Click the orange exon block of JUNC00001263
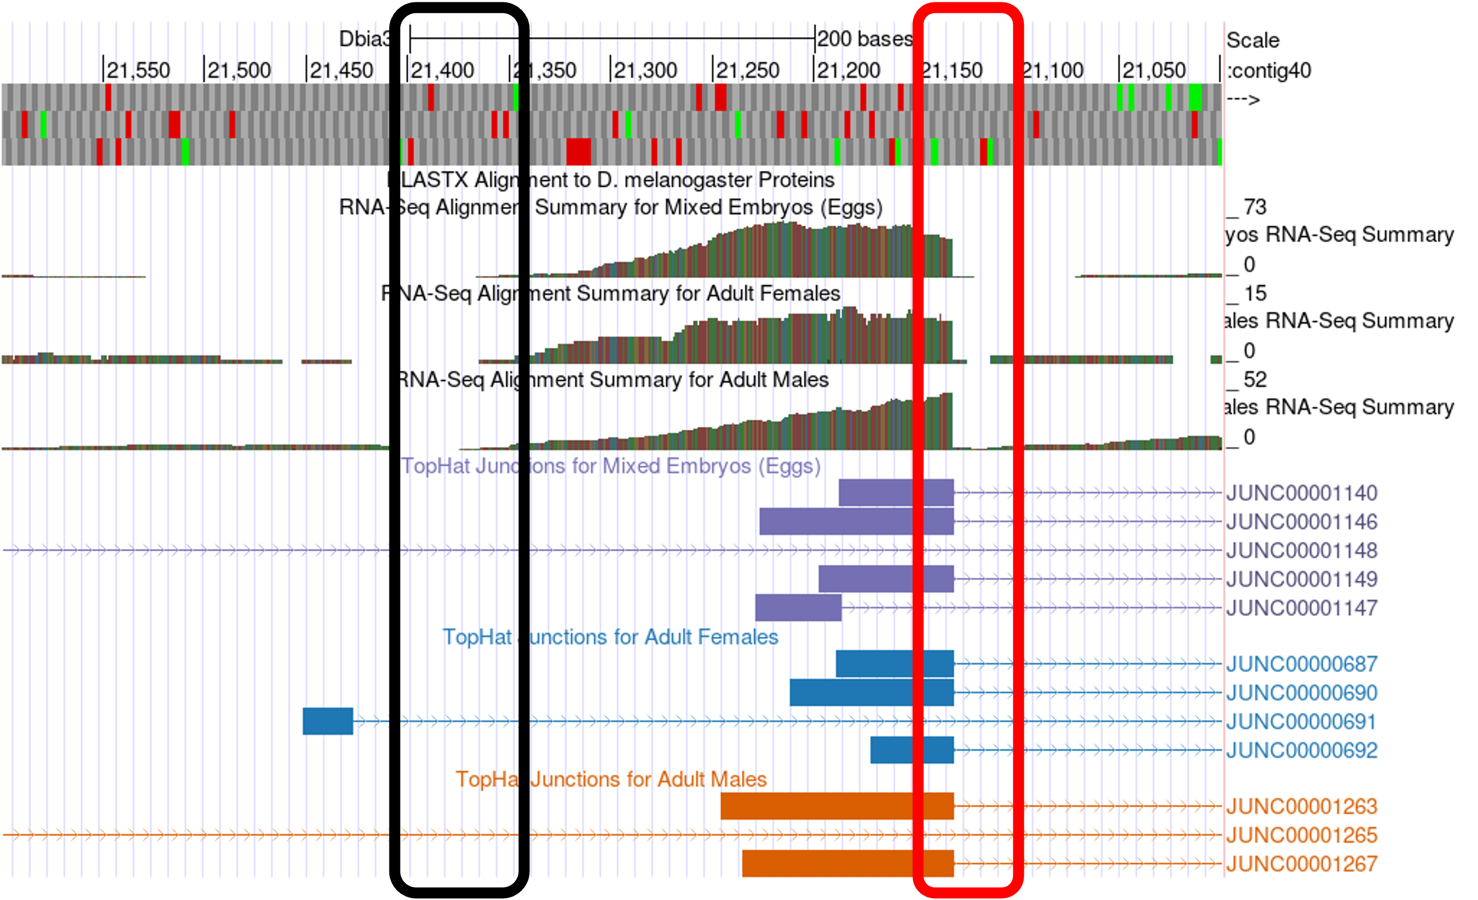Image resolution: width=1478 pixels, height=900 pixels. pos(837,806)
